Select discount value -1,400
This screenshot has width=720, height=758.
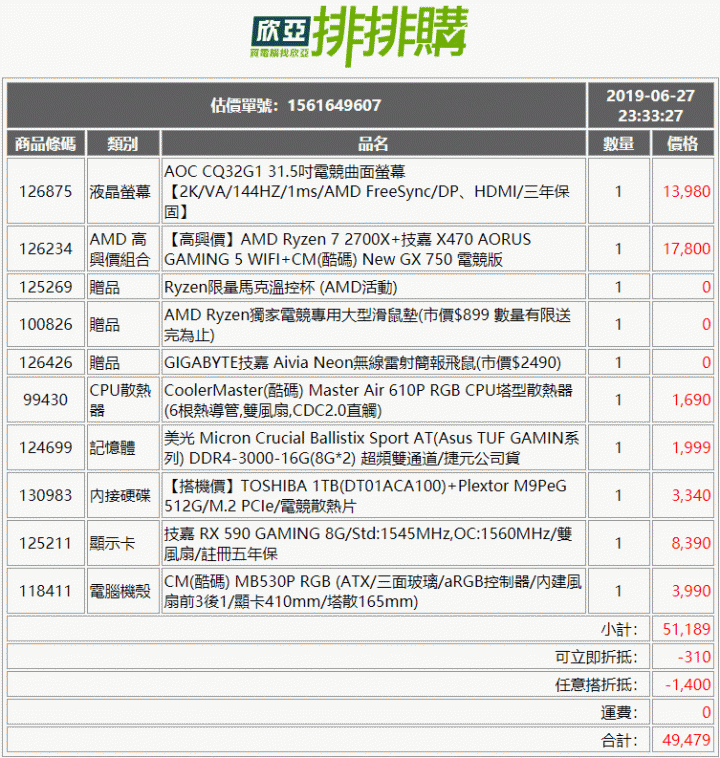688,685
